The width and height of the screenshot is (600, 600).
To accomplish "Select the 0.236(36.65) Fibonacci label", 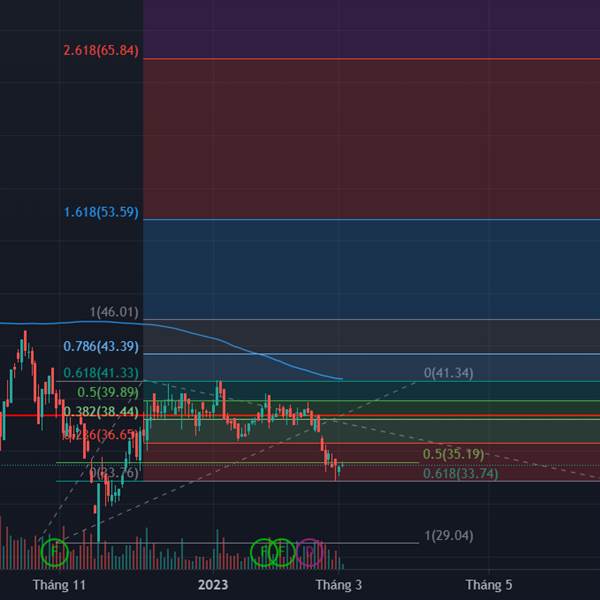I will [99, 435].
